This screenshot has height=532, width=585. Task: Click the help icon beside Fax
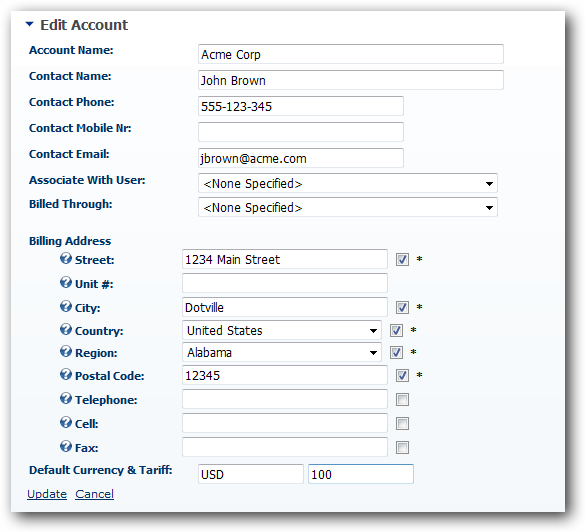[66, 446]
